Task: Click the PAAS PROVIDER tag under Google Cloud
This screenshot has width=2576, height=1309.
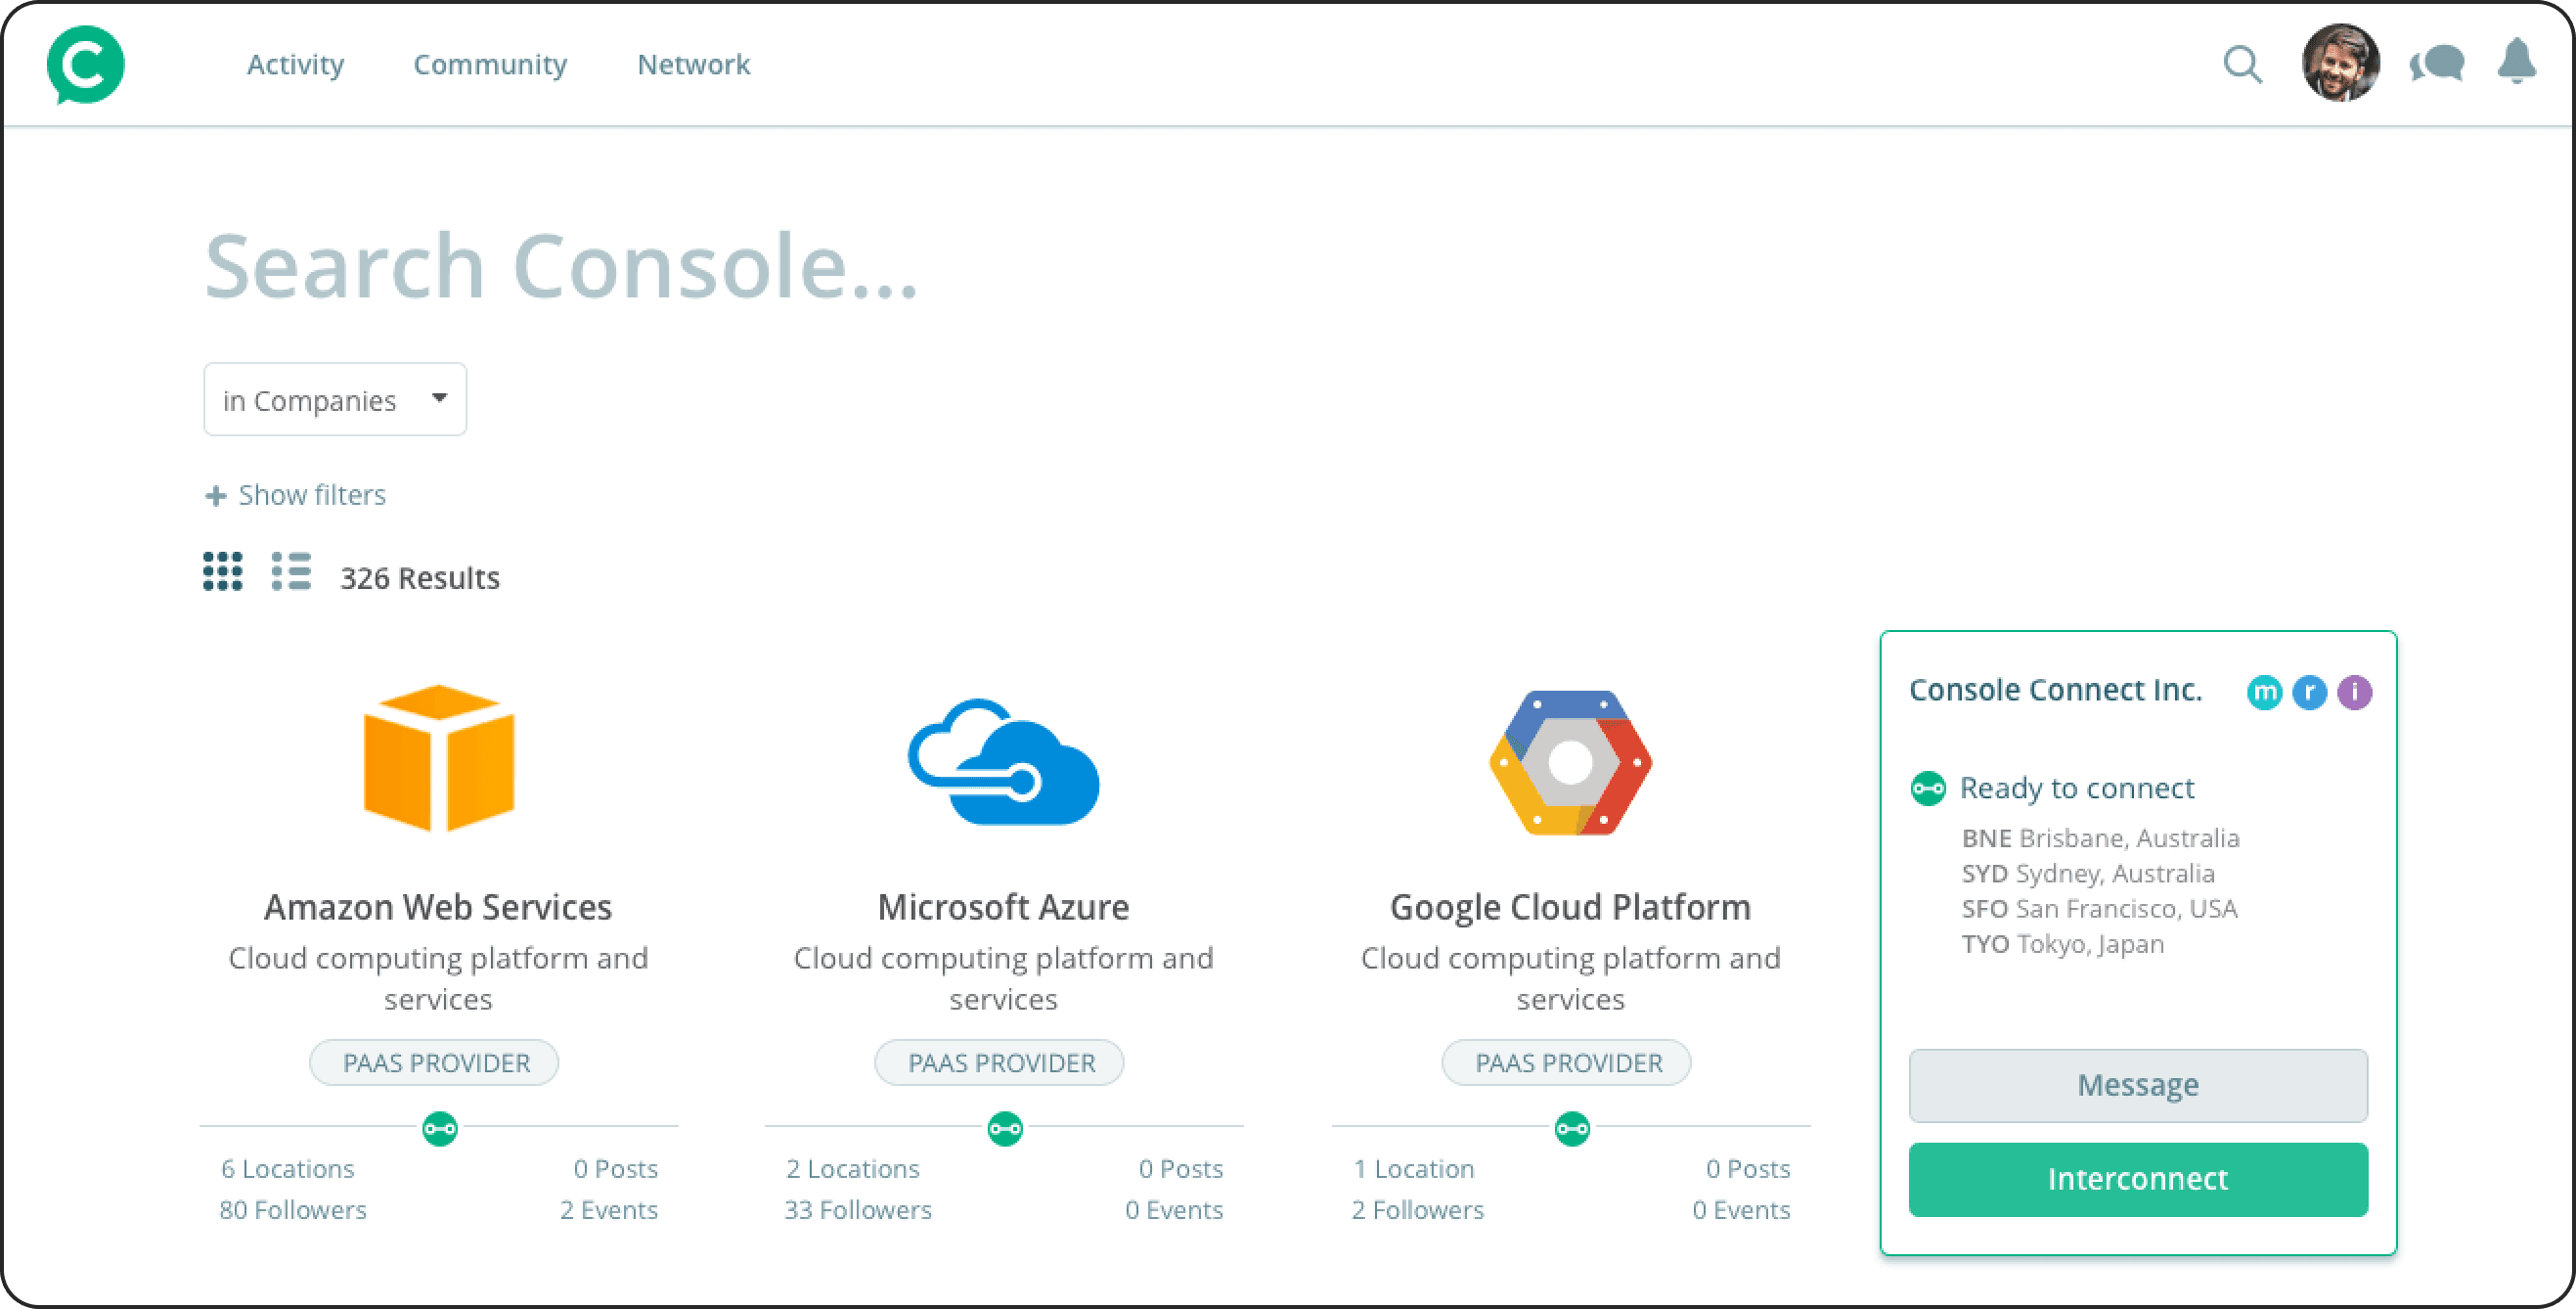Action: tap(1566, 1063)
